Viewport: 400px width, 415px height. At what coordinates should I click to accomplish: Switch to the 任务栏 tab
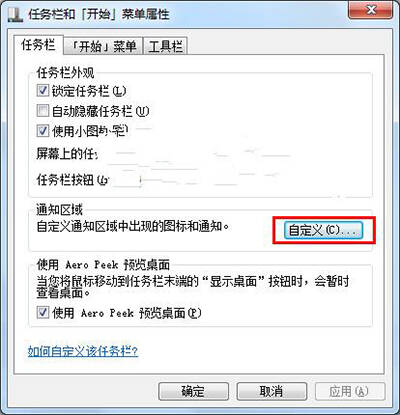click(38, 45)
